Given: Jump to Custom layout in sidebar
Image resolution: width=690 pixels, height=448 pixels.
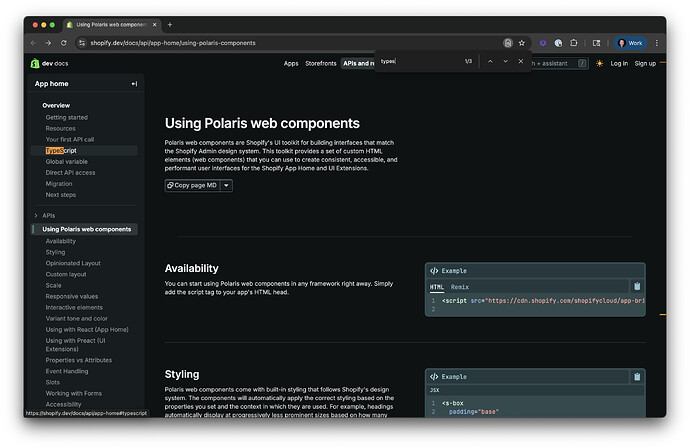Looking at the screenshot, I should pos(66,274).
